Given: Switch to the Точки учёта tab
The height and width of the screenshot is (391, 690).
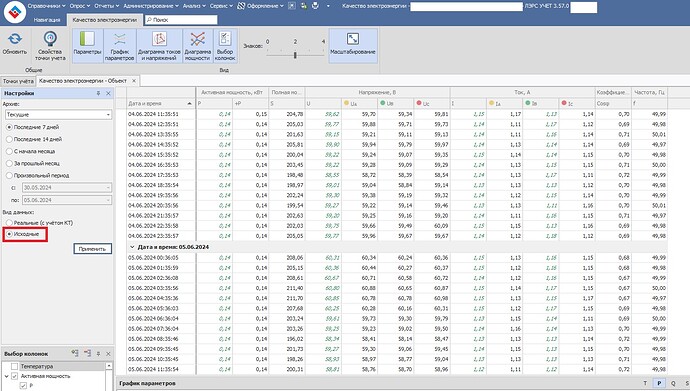Looking at the screenshot, I should click(18, 81).
